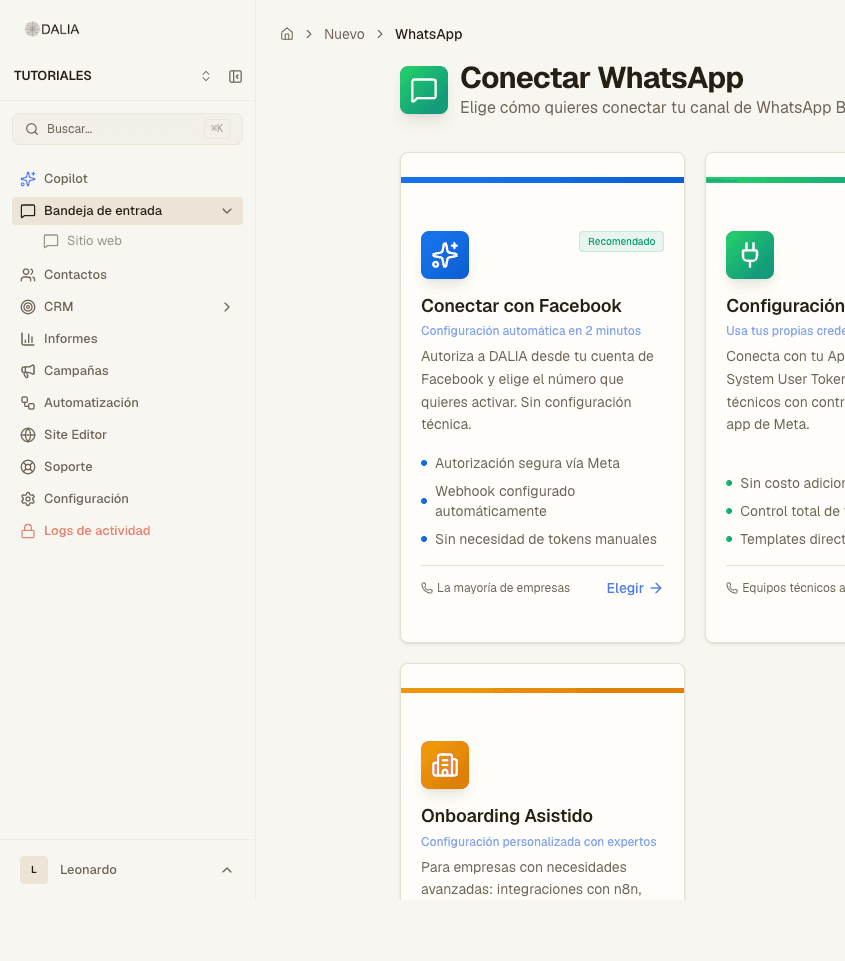This screenshot has height=961, width=845.
Task: Click the DALIA logo
Action: 52,29
